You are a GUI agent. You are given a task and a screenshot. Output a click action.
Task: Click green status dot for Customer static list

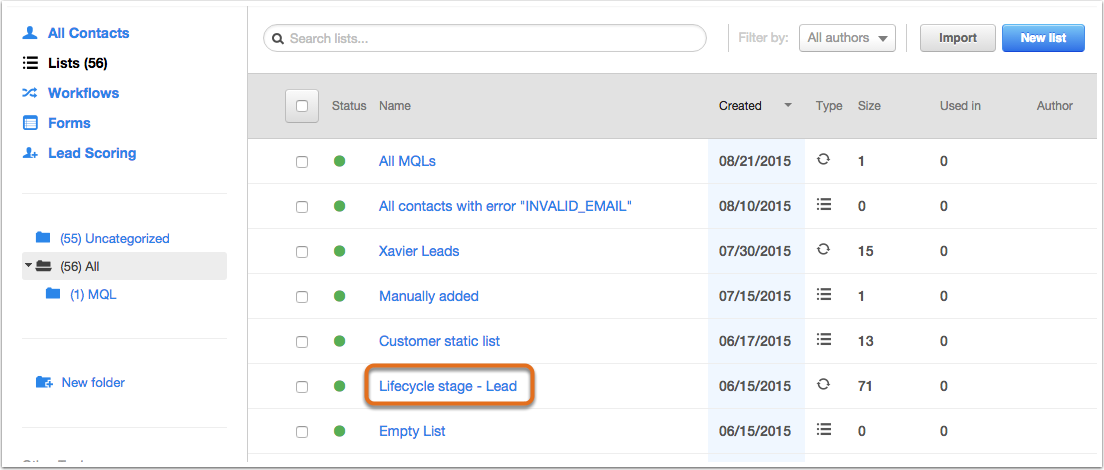tap(339, 341)
